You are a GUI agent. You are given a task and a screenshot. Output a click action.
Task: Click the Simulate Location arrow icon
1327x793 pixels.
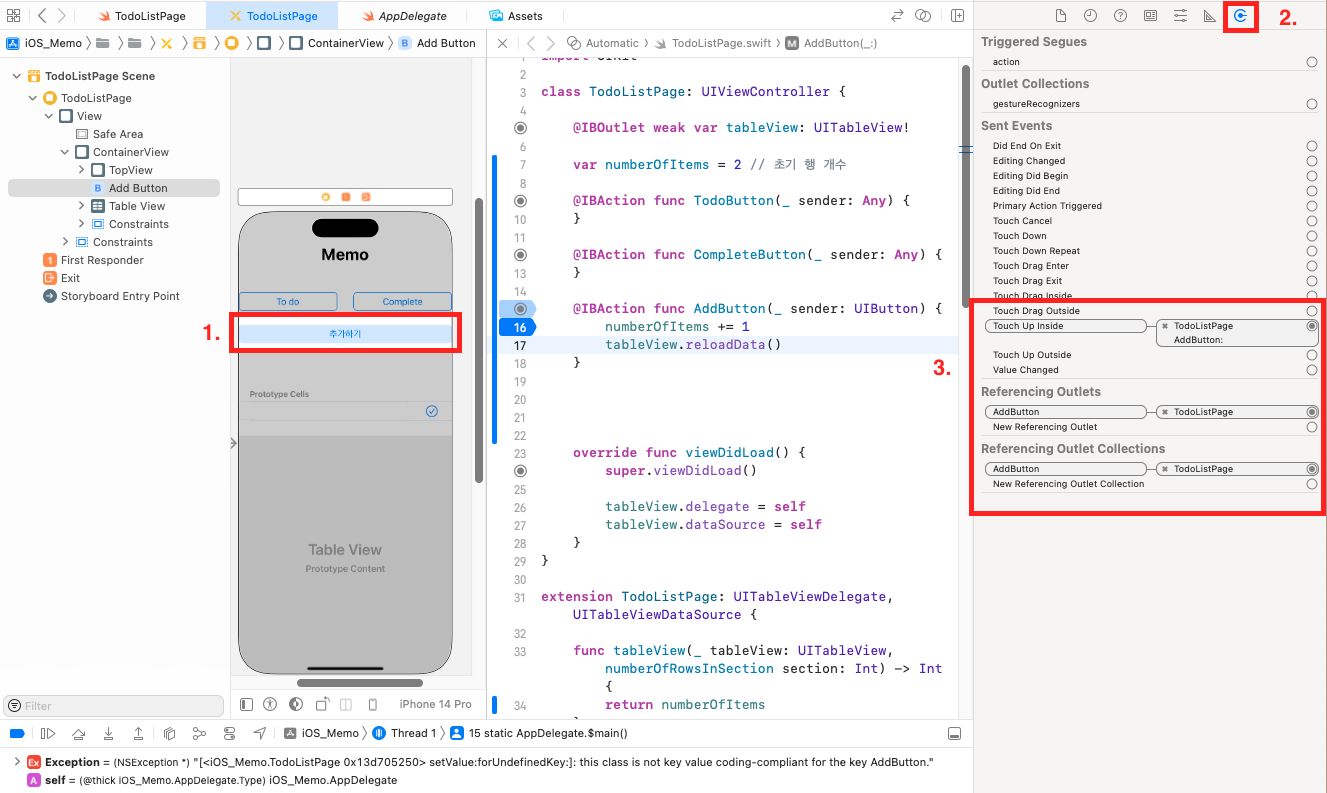(260, 733)
